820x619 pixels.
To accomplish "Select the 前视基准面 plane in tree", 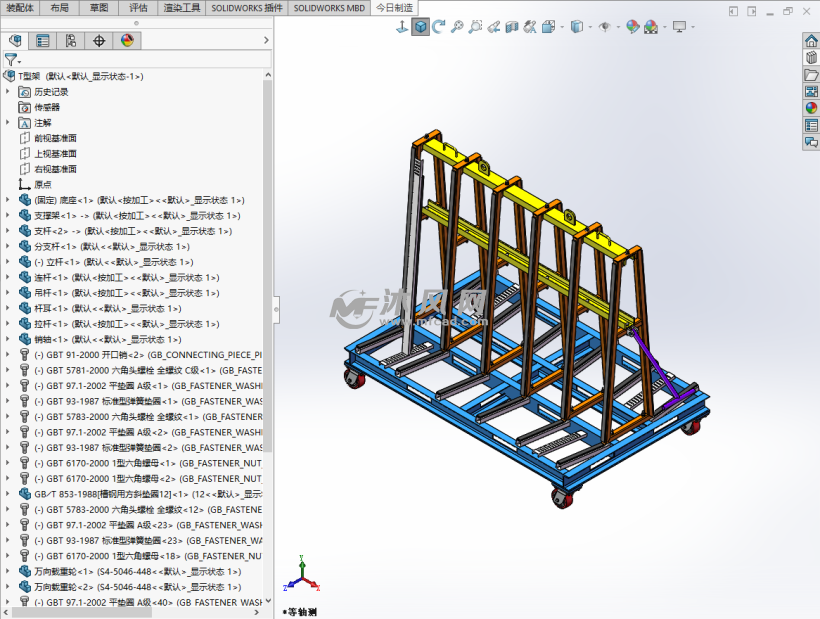I will point(55,138).
